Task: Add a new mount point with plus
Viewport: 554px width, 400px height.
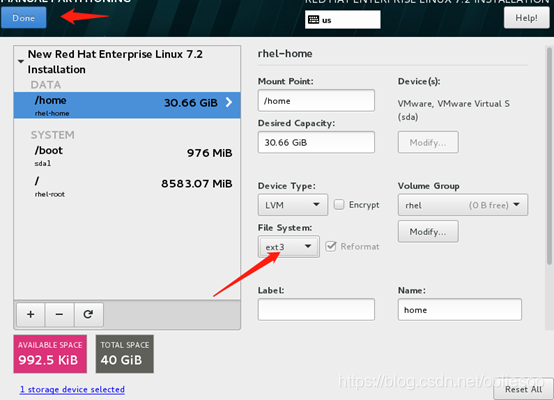Action: coord(31,314)
